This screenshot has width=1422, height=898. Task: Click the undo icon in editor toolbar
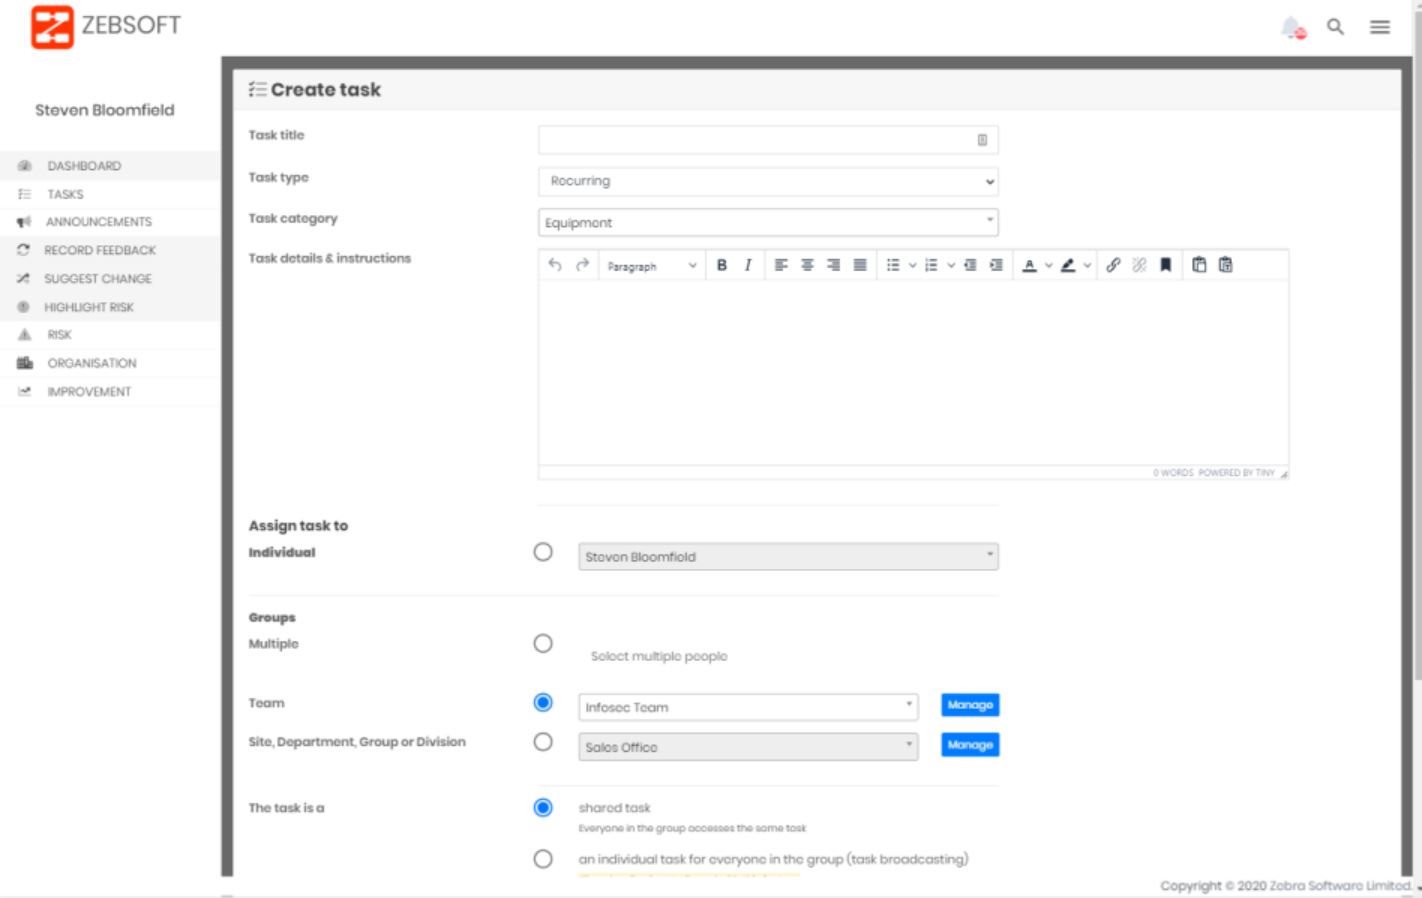pyautogui.click(x=555, y=265)
